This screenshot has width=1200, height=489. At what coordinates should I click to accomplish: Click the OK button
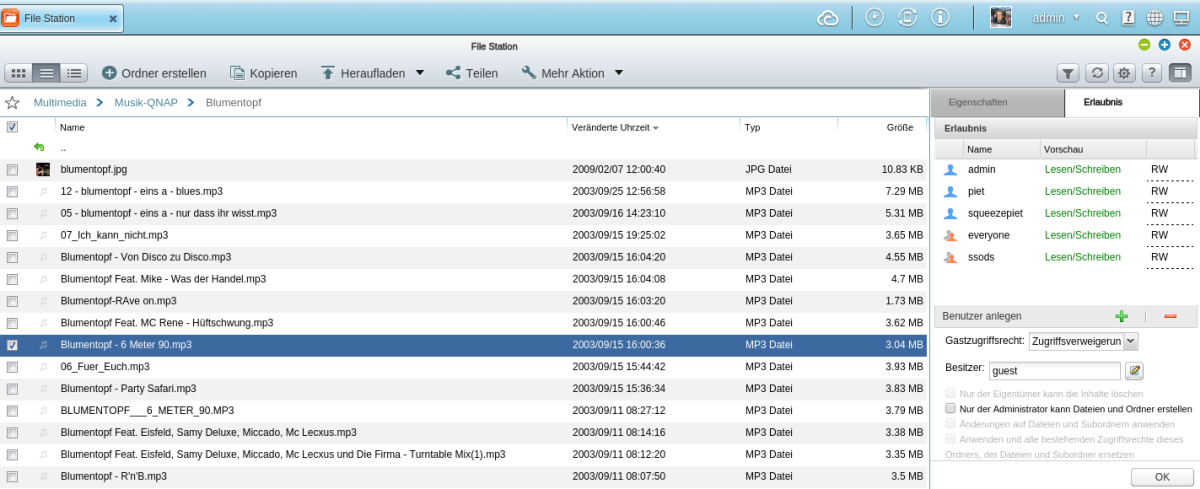click(x=1161, y=477)
